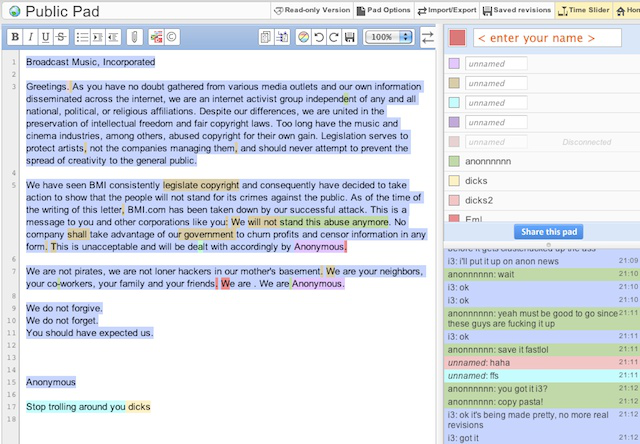Click the highlighted phrase "legislate copyright"
The image size is (640, 444).
pos(201,185)
